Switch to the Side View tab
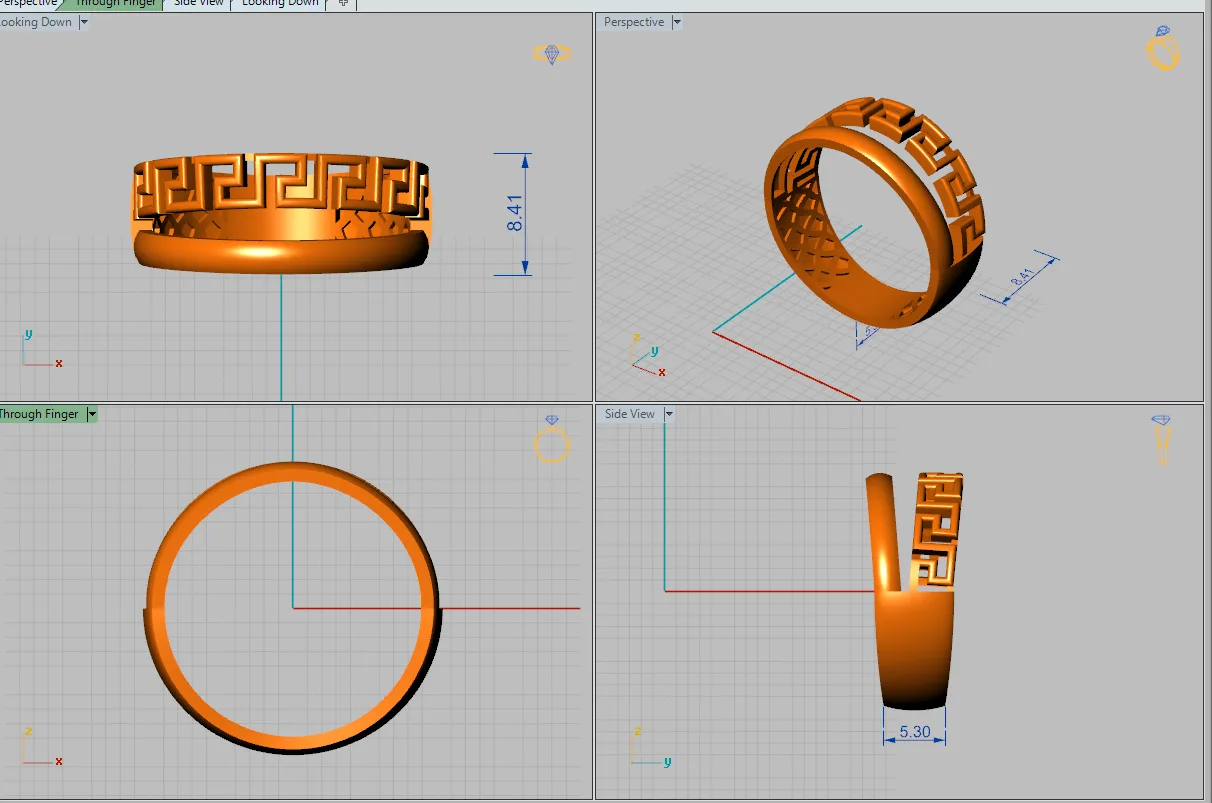1212x803 pixels. pyautogui.click(x=199, y=3)
